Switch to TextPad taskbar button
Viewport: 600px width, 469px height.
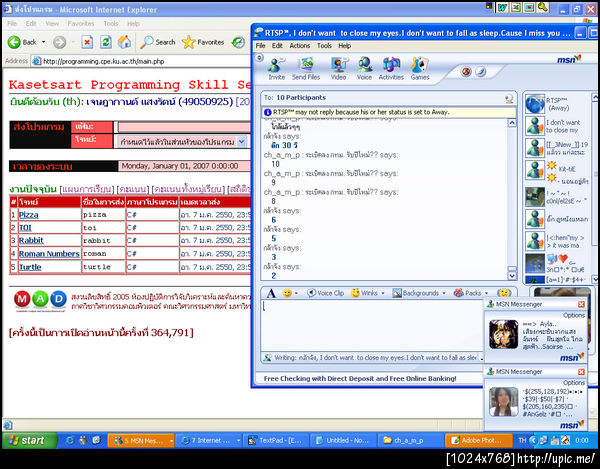[276, 441]
